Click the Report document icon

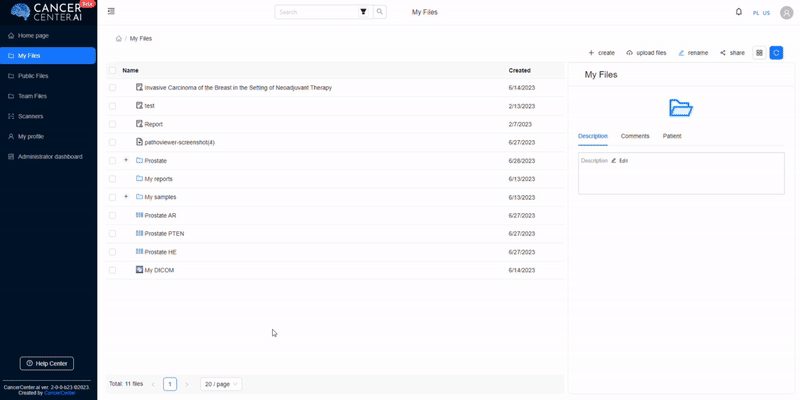tap(139, 123)
